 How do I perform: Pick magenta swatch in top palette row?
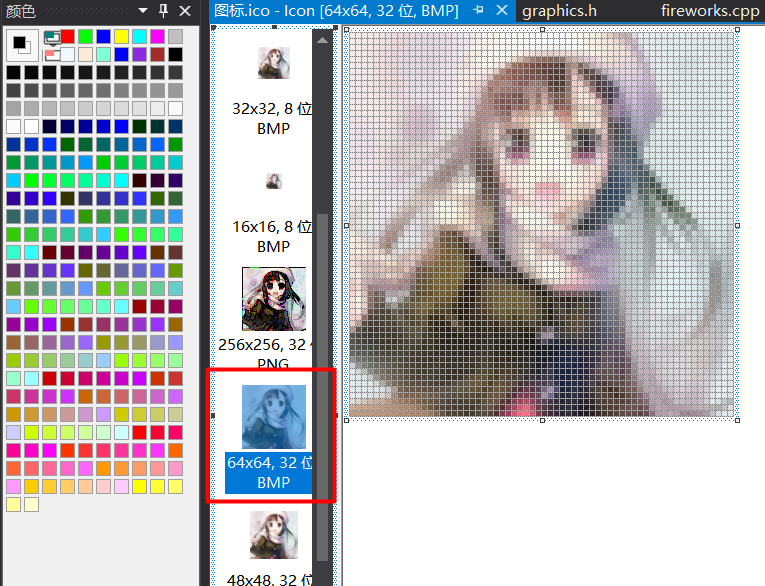point(158,36)
